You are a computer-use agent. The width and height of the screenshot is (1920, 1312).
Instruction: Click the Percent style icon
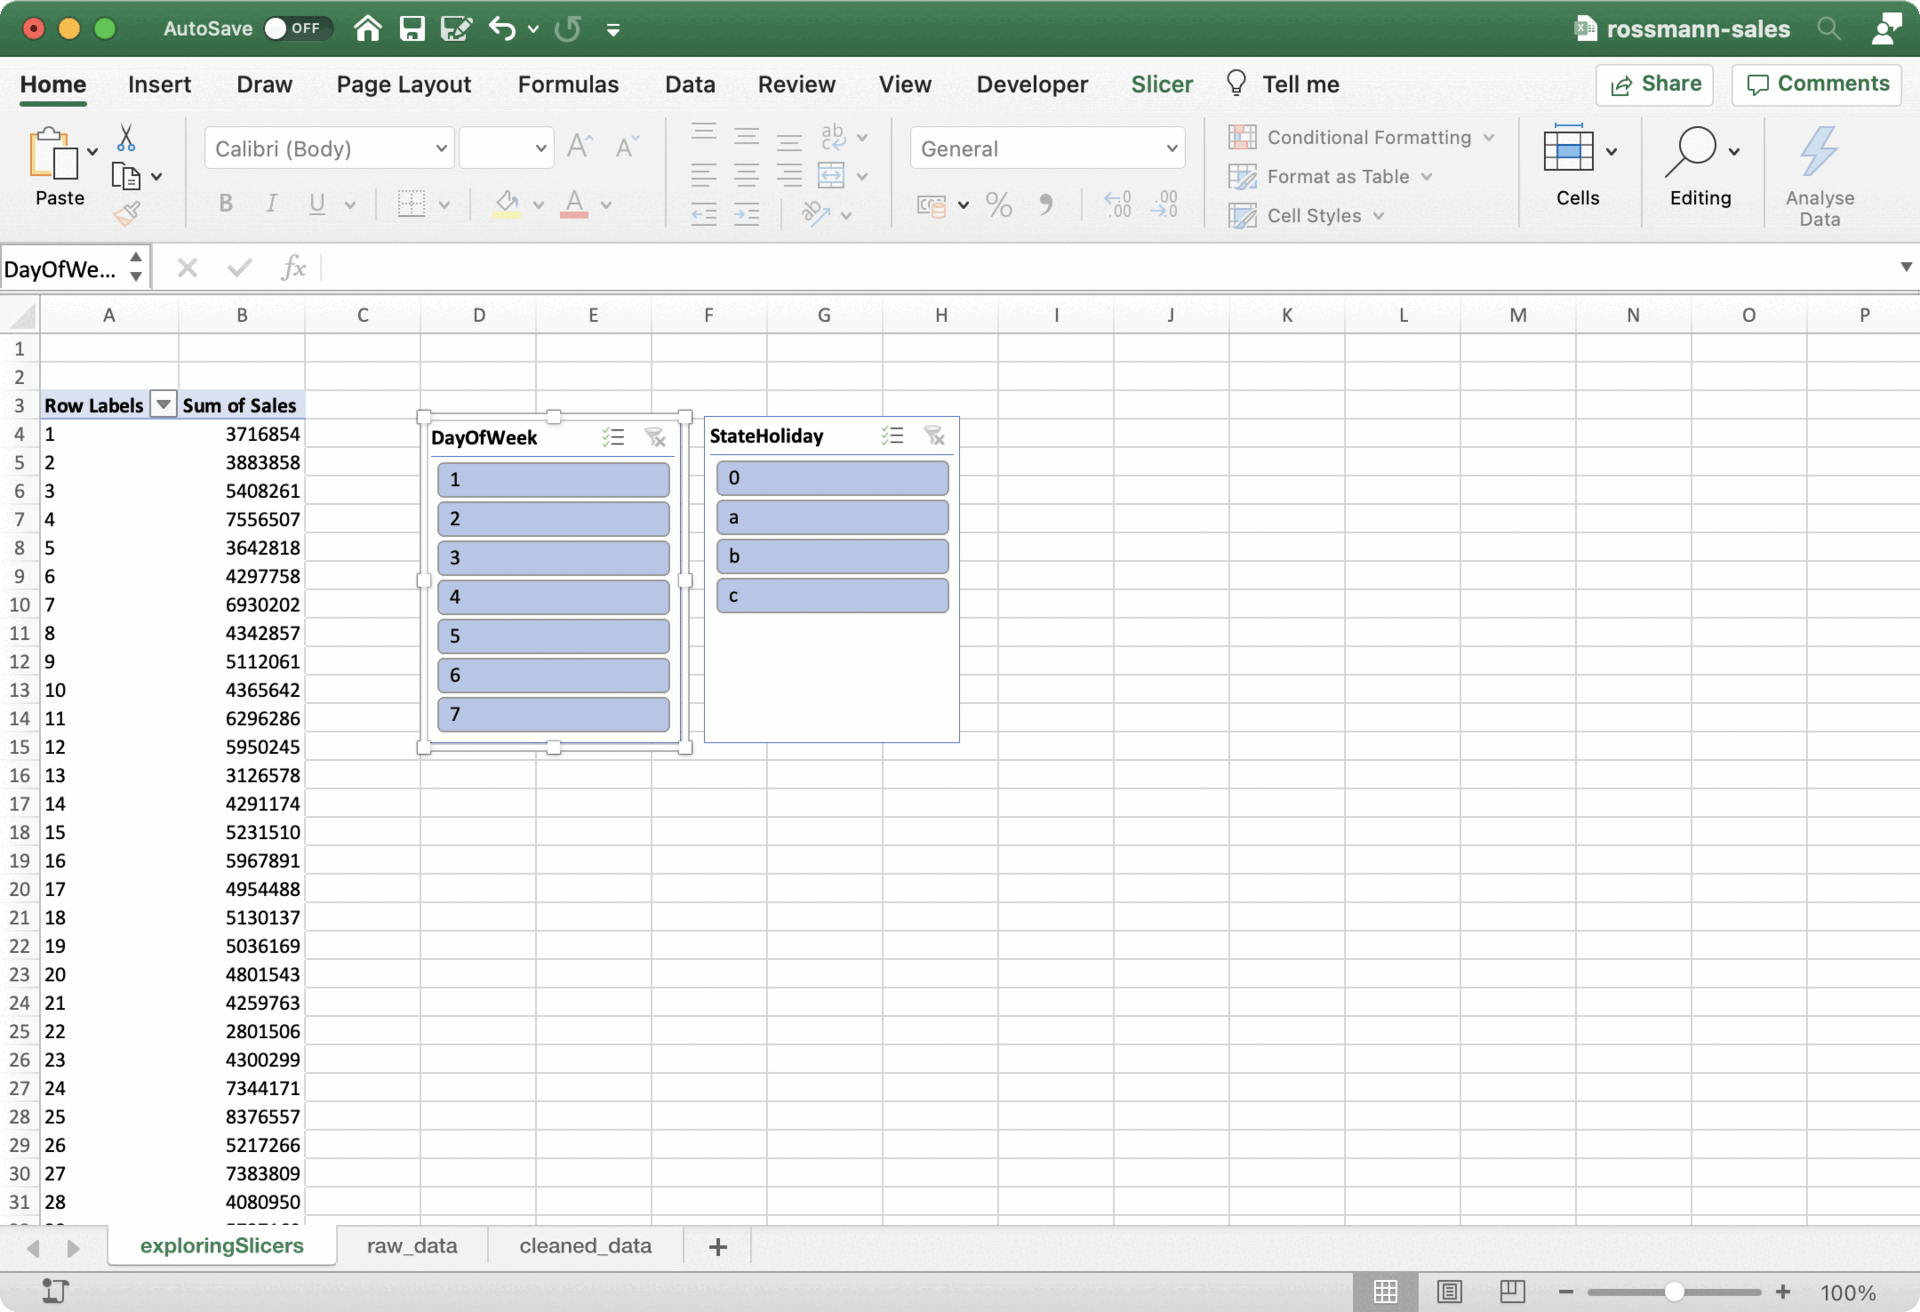[998, 205]
